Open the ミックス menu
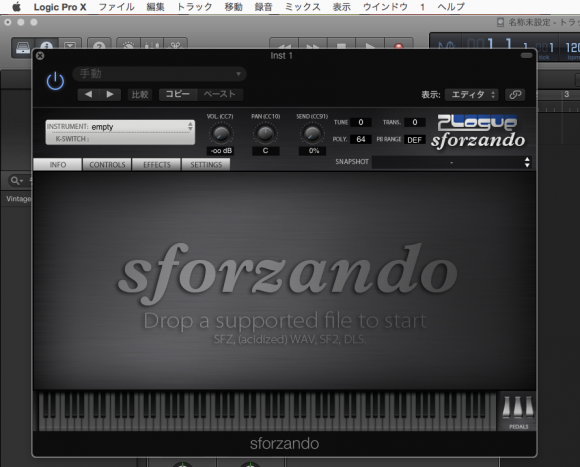This screenshot has width=580, height=467. click(303, 7)
